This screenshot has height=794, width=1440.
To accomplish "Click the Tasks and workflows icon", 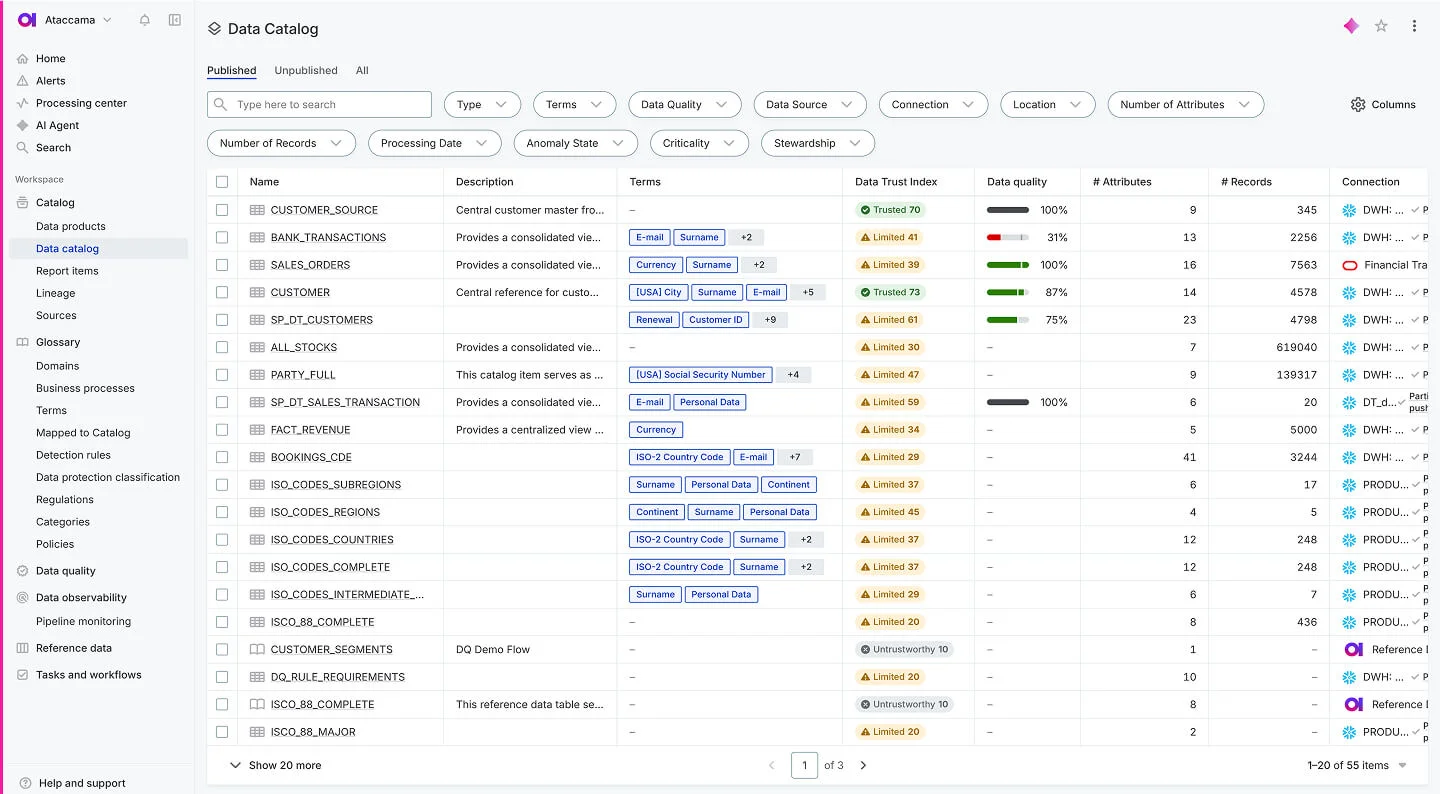I will pyautogui.click(x=23, y=675).
